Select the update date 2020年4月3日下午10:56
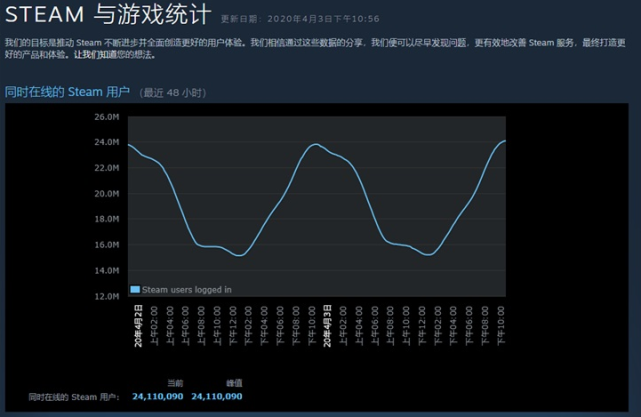The width and height of the screenshot is (641, 417). (x=323, y=19)
